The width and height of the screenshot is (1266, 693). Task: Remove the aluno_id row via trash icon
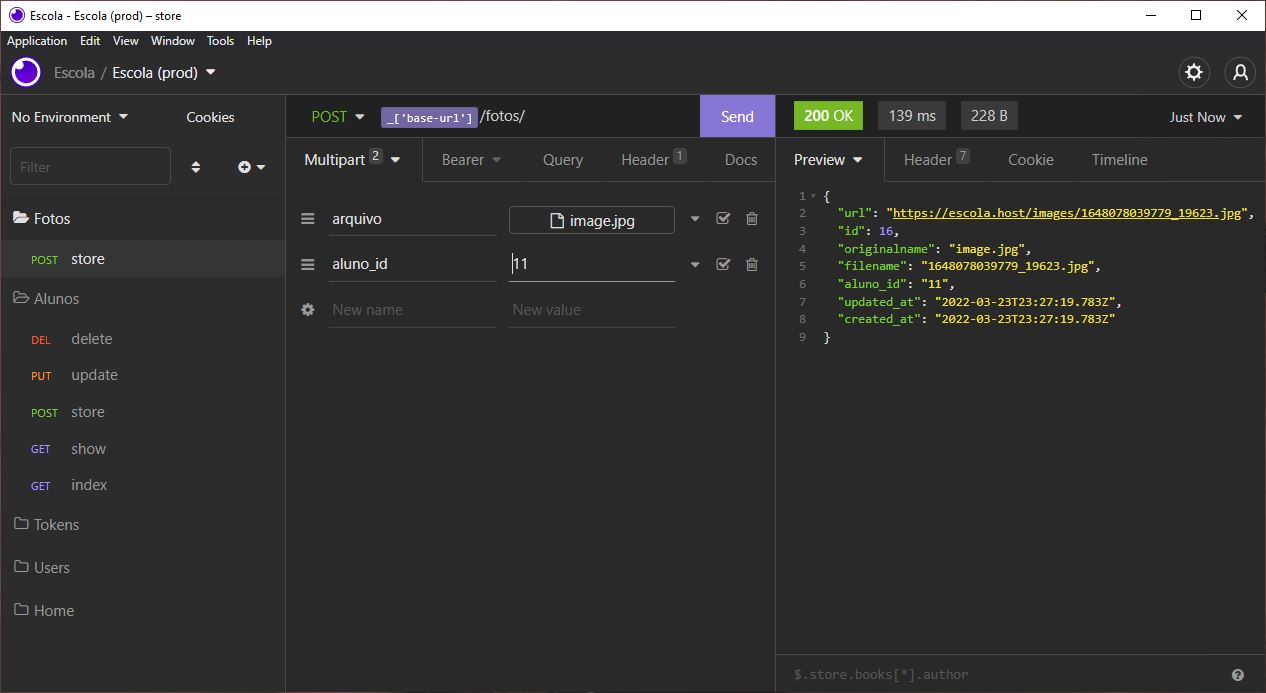point(751,263)
